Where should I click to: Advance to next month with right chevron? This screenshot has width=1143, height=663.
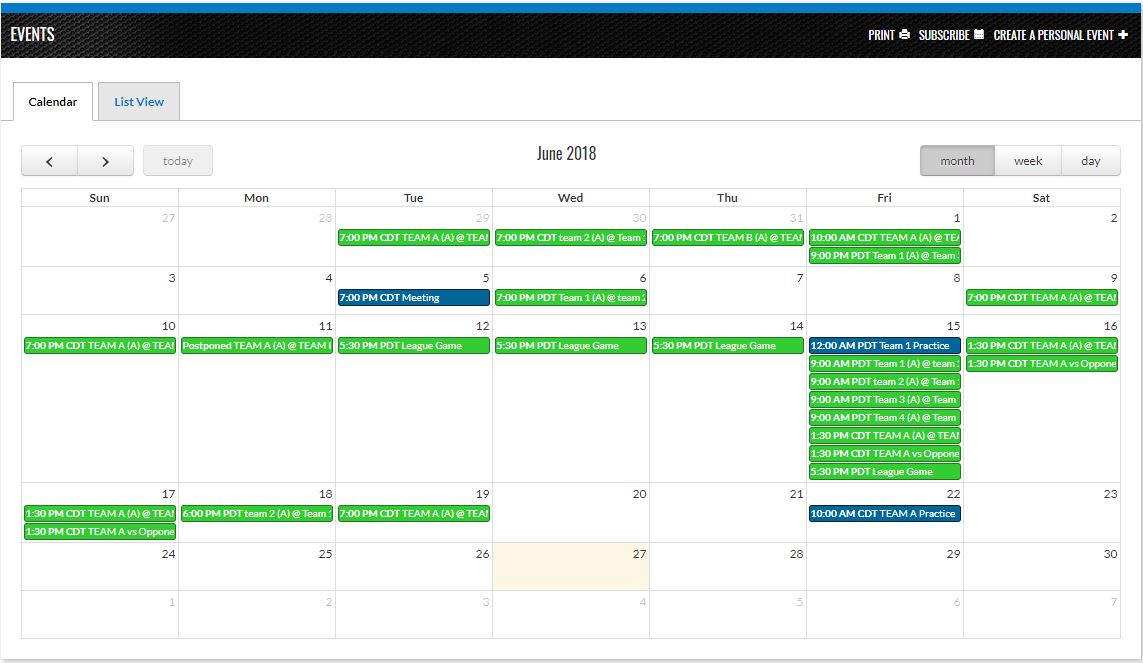105,161
